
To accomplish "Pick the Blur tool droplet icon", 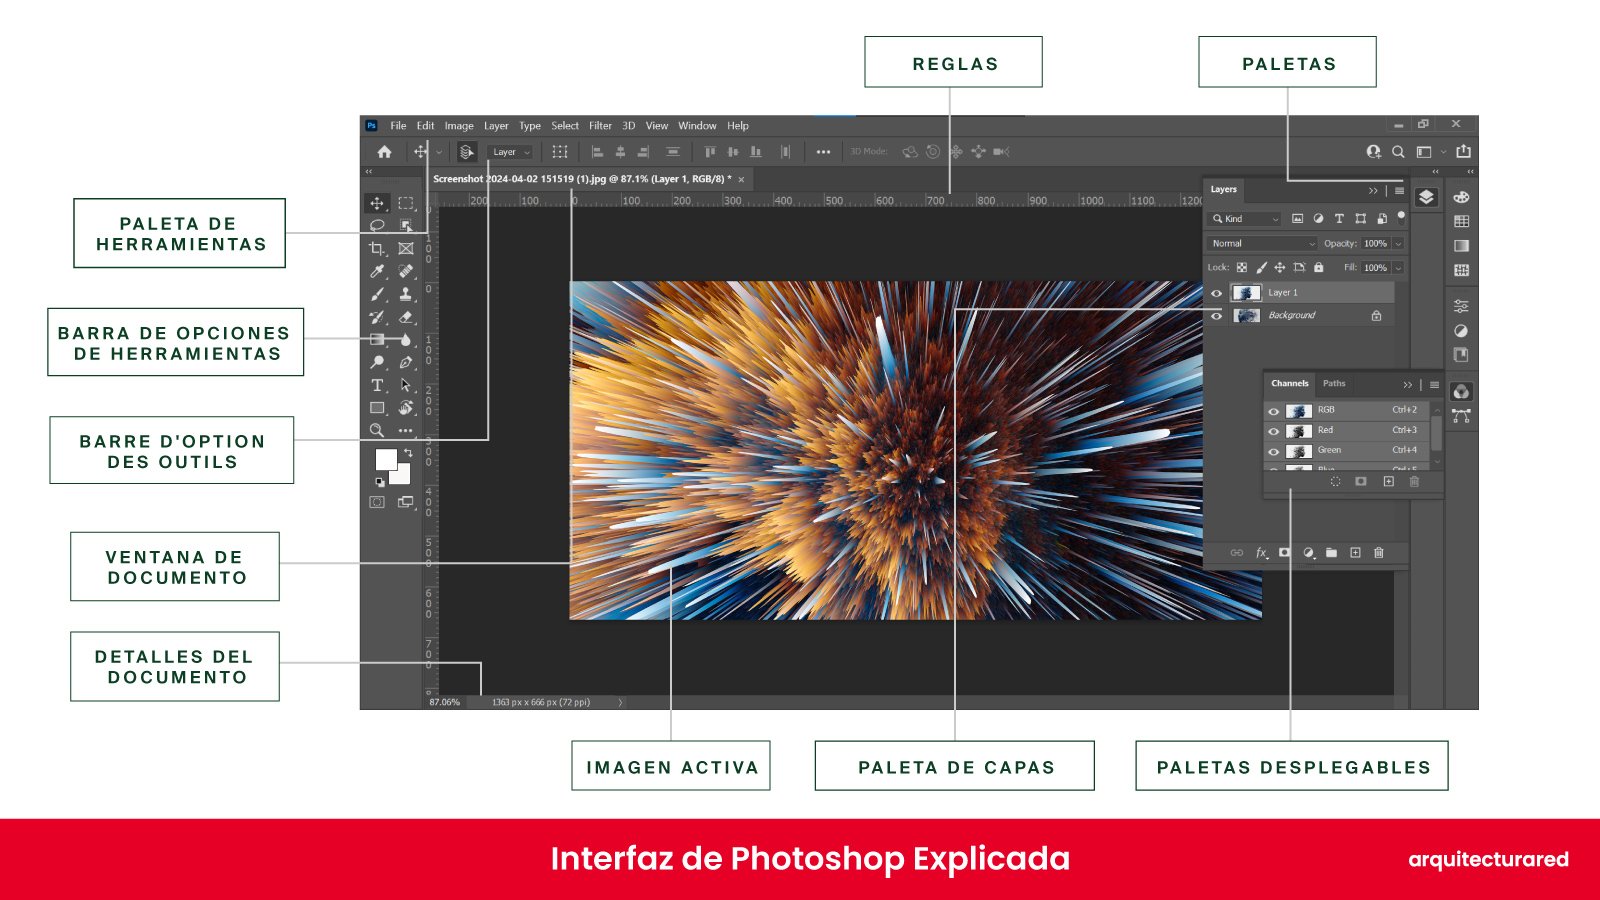I will tap(406, 340).
